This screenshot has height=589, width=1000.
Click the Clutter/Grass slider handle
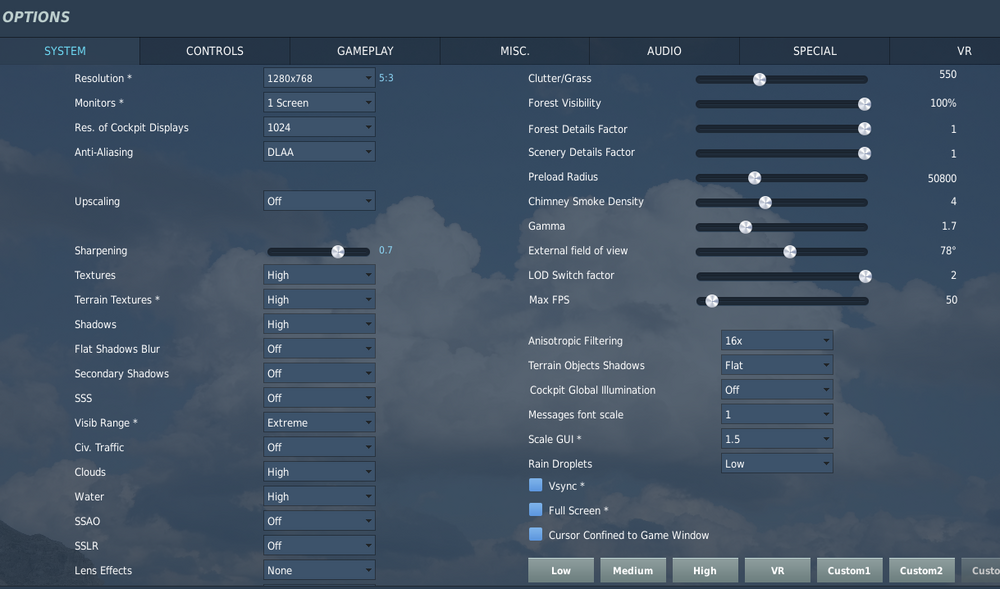click(759, 79)
